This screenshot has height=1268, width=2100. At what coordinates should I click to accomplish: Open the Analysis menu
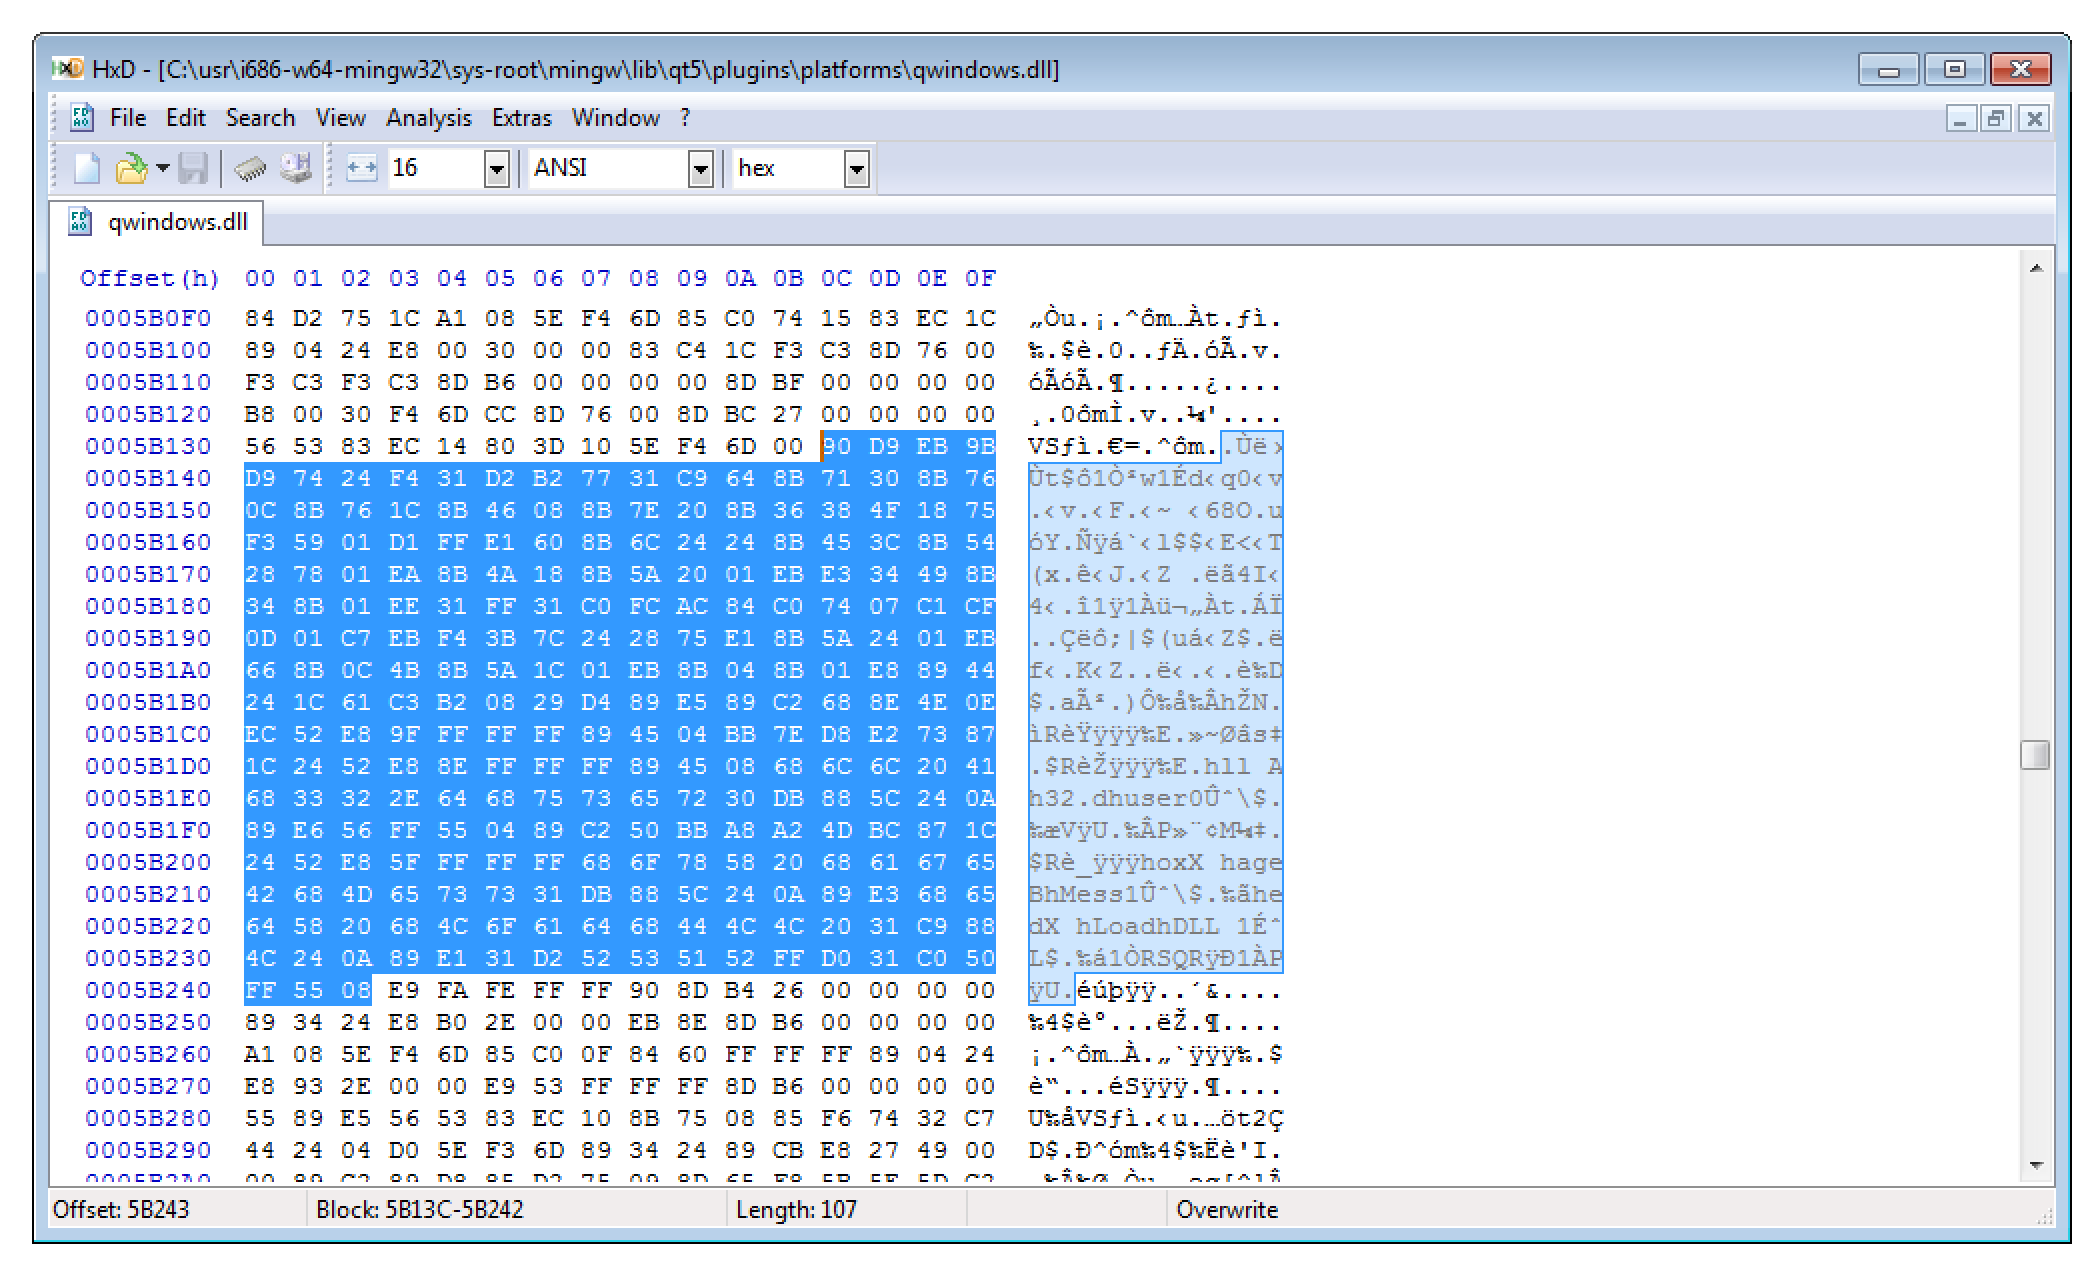(x=429, y=118)
